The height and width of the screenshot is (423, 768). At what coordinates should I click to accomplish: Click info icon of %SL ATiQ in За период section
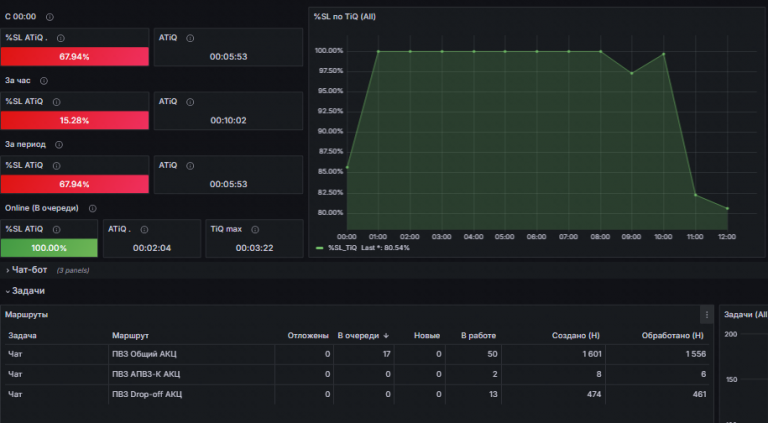click(56, 166)
